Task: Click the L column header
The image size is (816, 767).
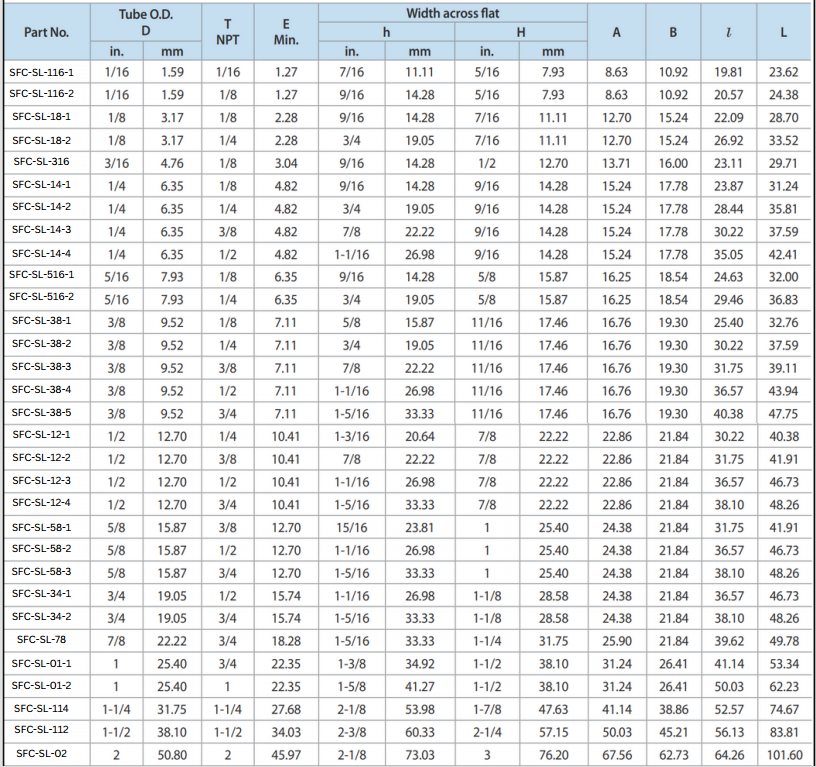Action: [x=783, y=32]
